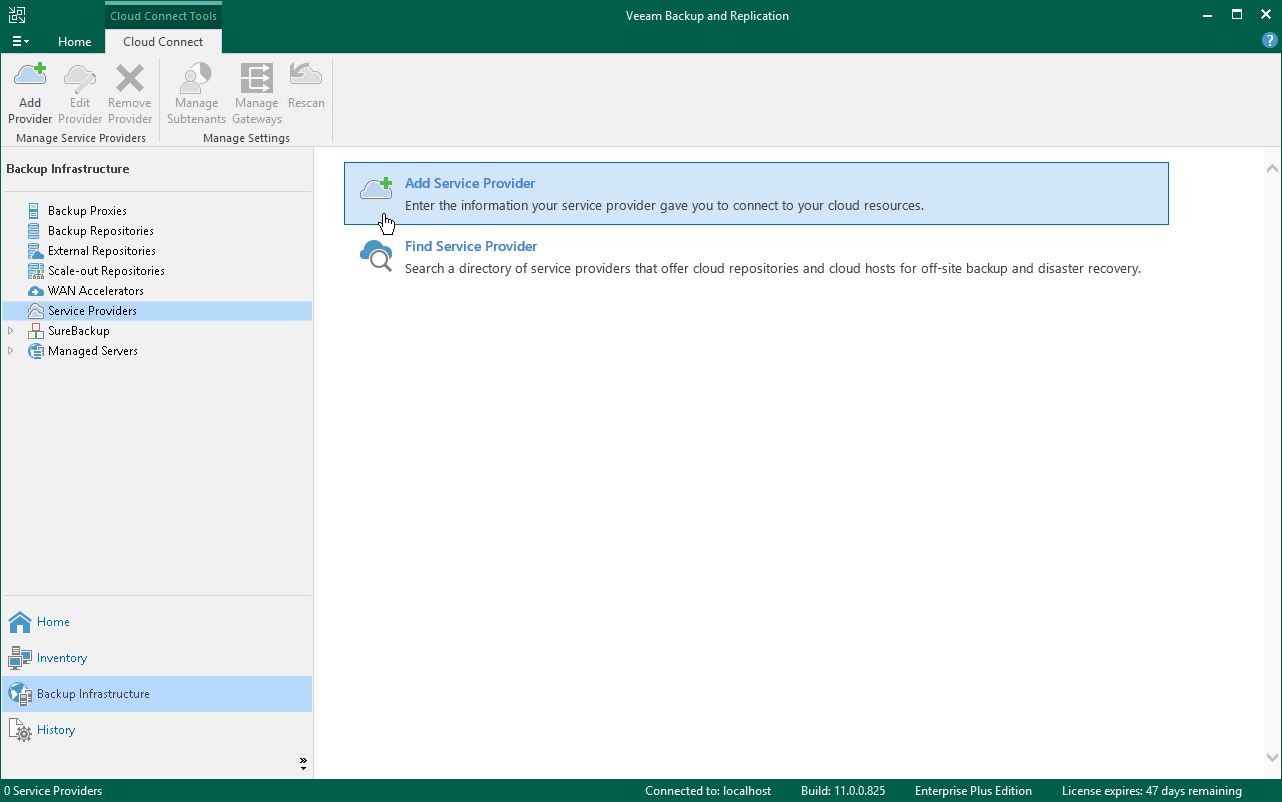The width and height of the screenshot is (1282, 802).
Task: Click the WAN Accelerators cloud icon
Action: [36, 291]
